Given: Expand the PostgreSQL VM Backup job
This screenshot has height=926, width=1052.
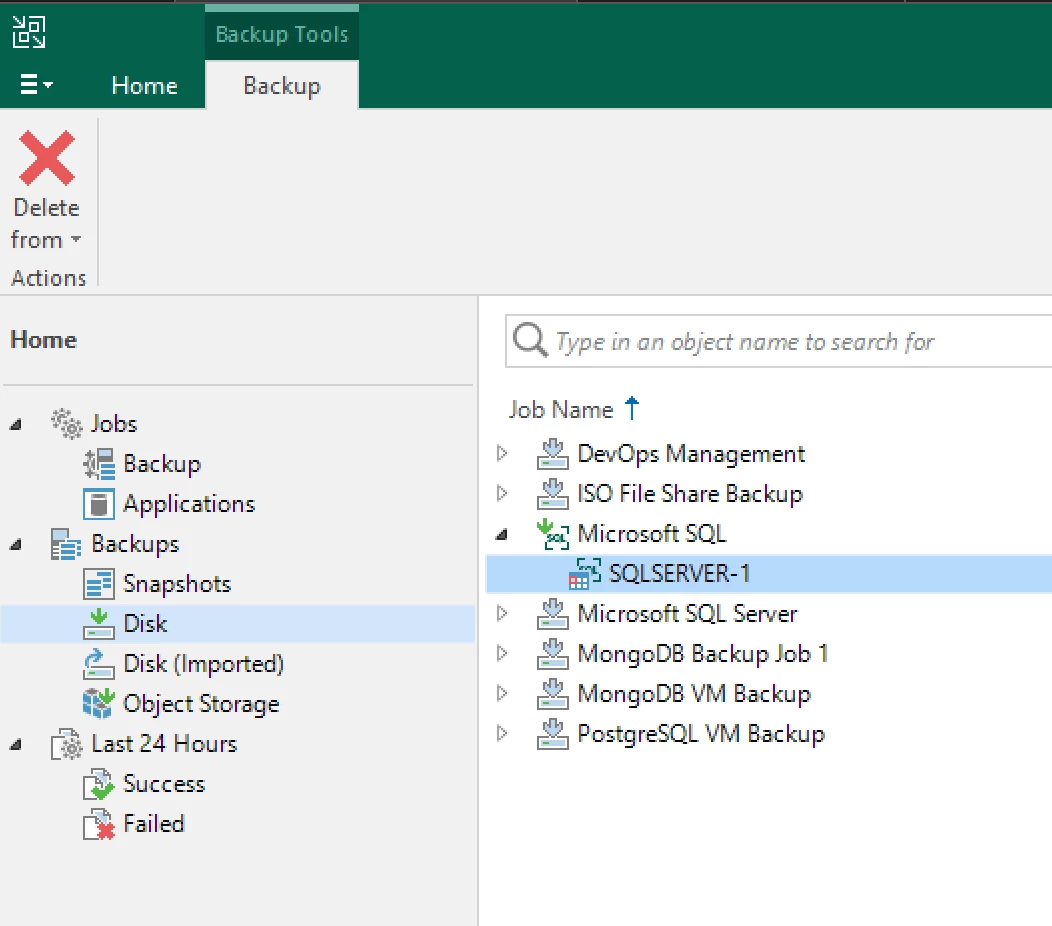Looking at the screenshot, I should (502, 733).
